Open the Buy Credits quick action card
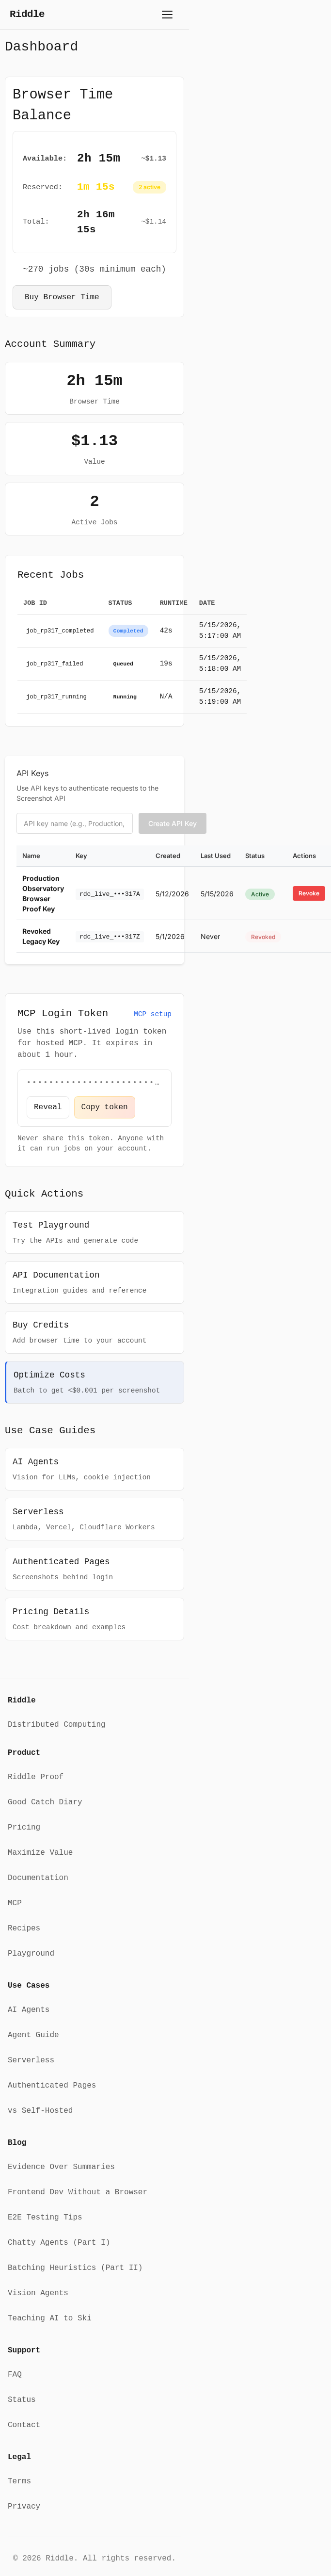Image resolution: width=331 pixels, height=2576 pixels. click(94, 1332)
